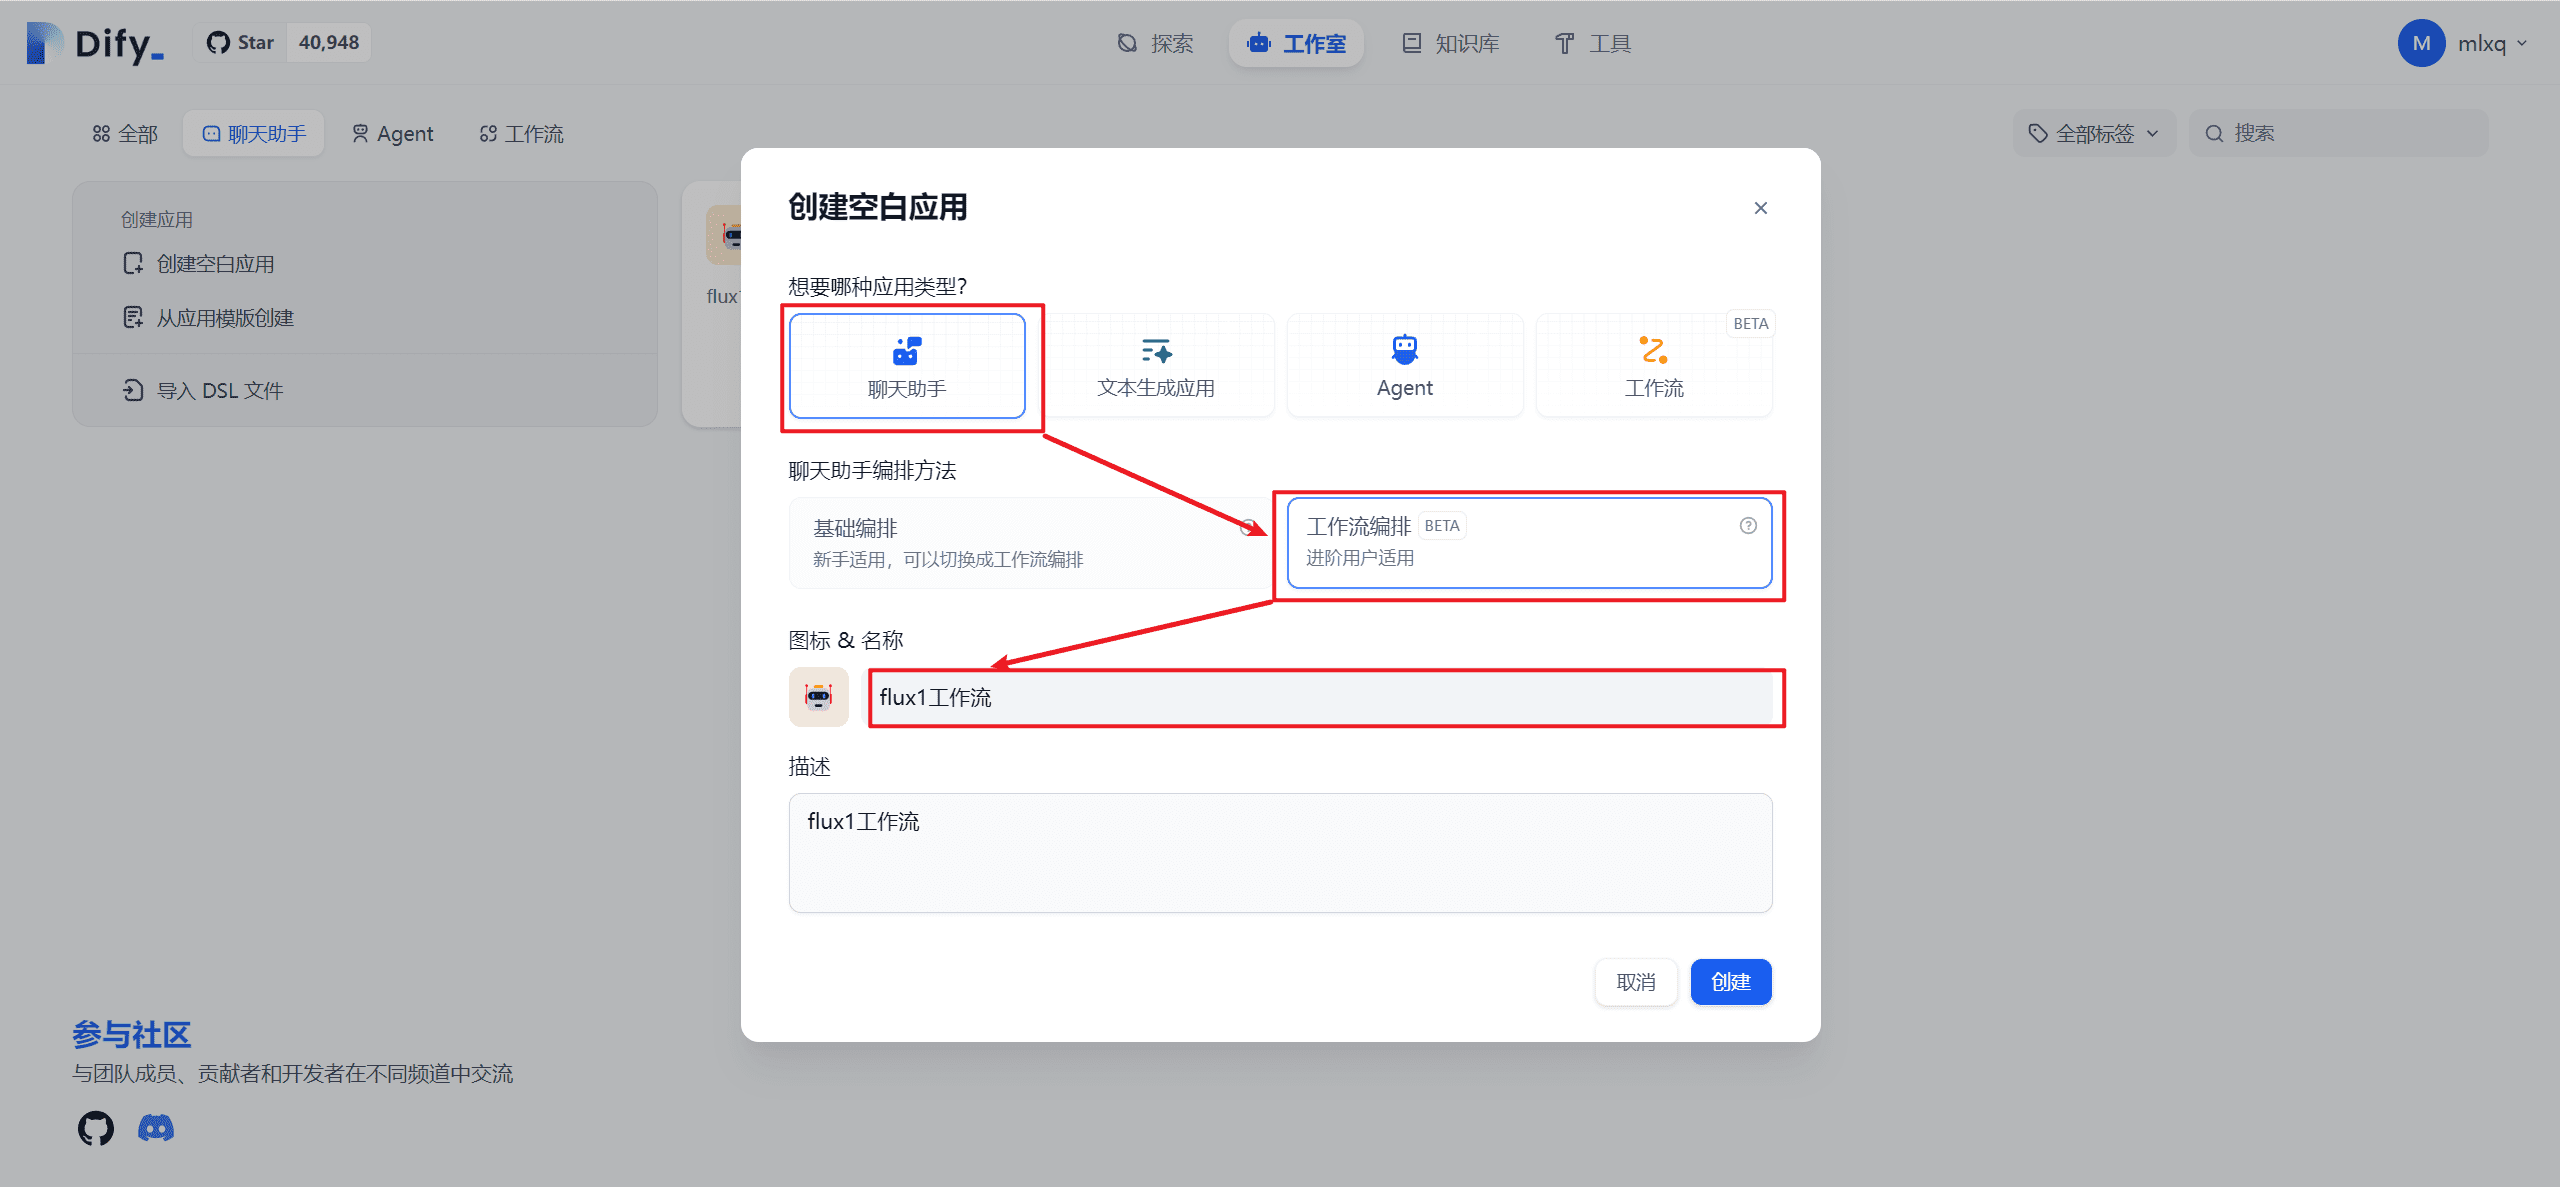The height and width of the screenshot is (1187, 2560).
Task: Expand the mlxq account menu
Action: (2492, 43)
